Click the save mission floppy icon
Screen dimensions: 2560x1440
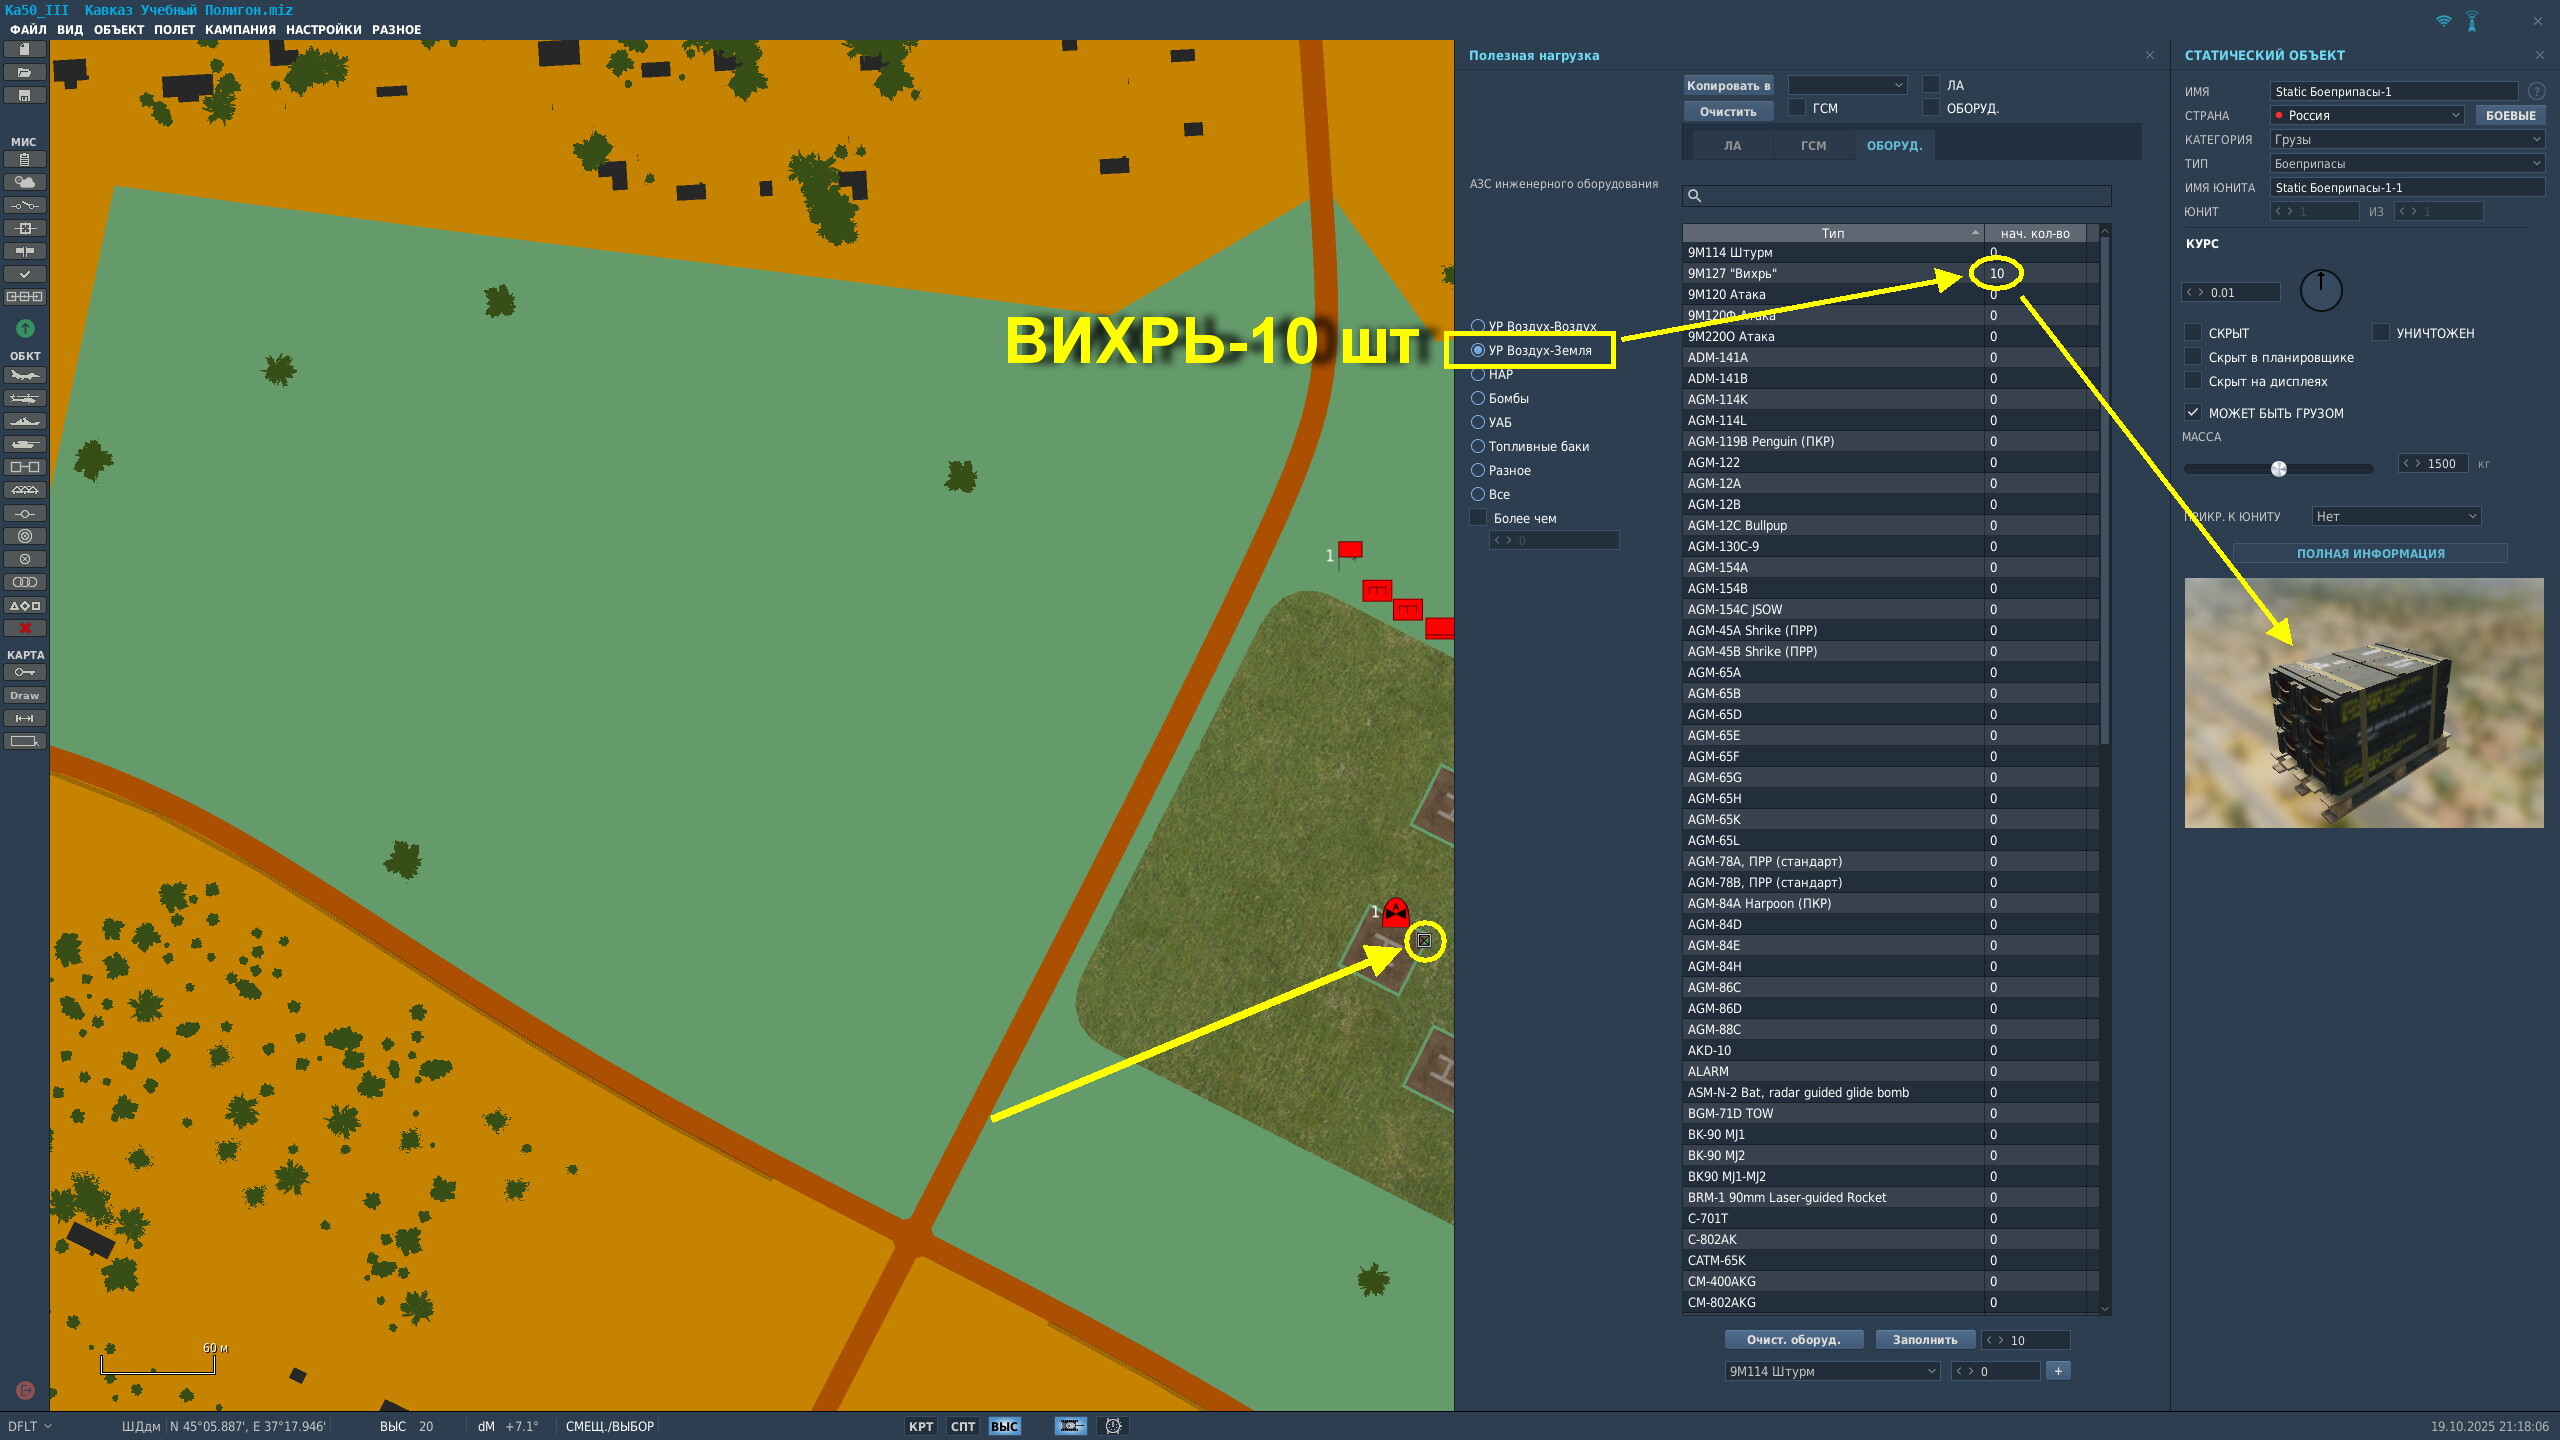click(x=25, y=95)
